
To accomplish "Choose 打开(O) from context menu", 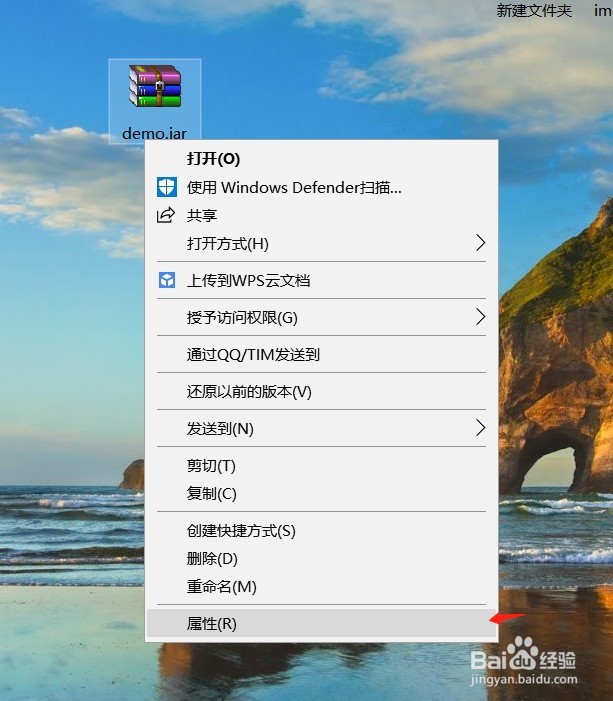I will 321,159.
